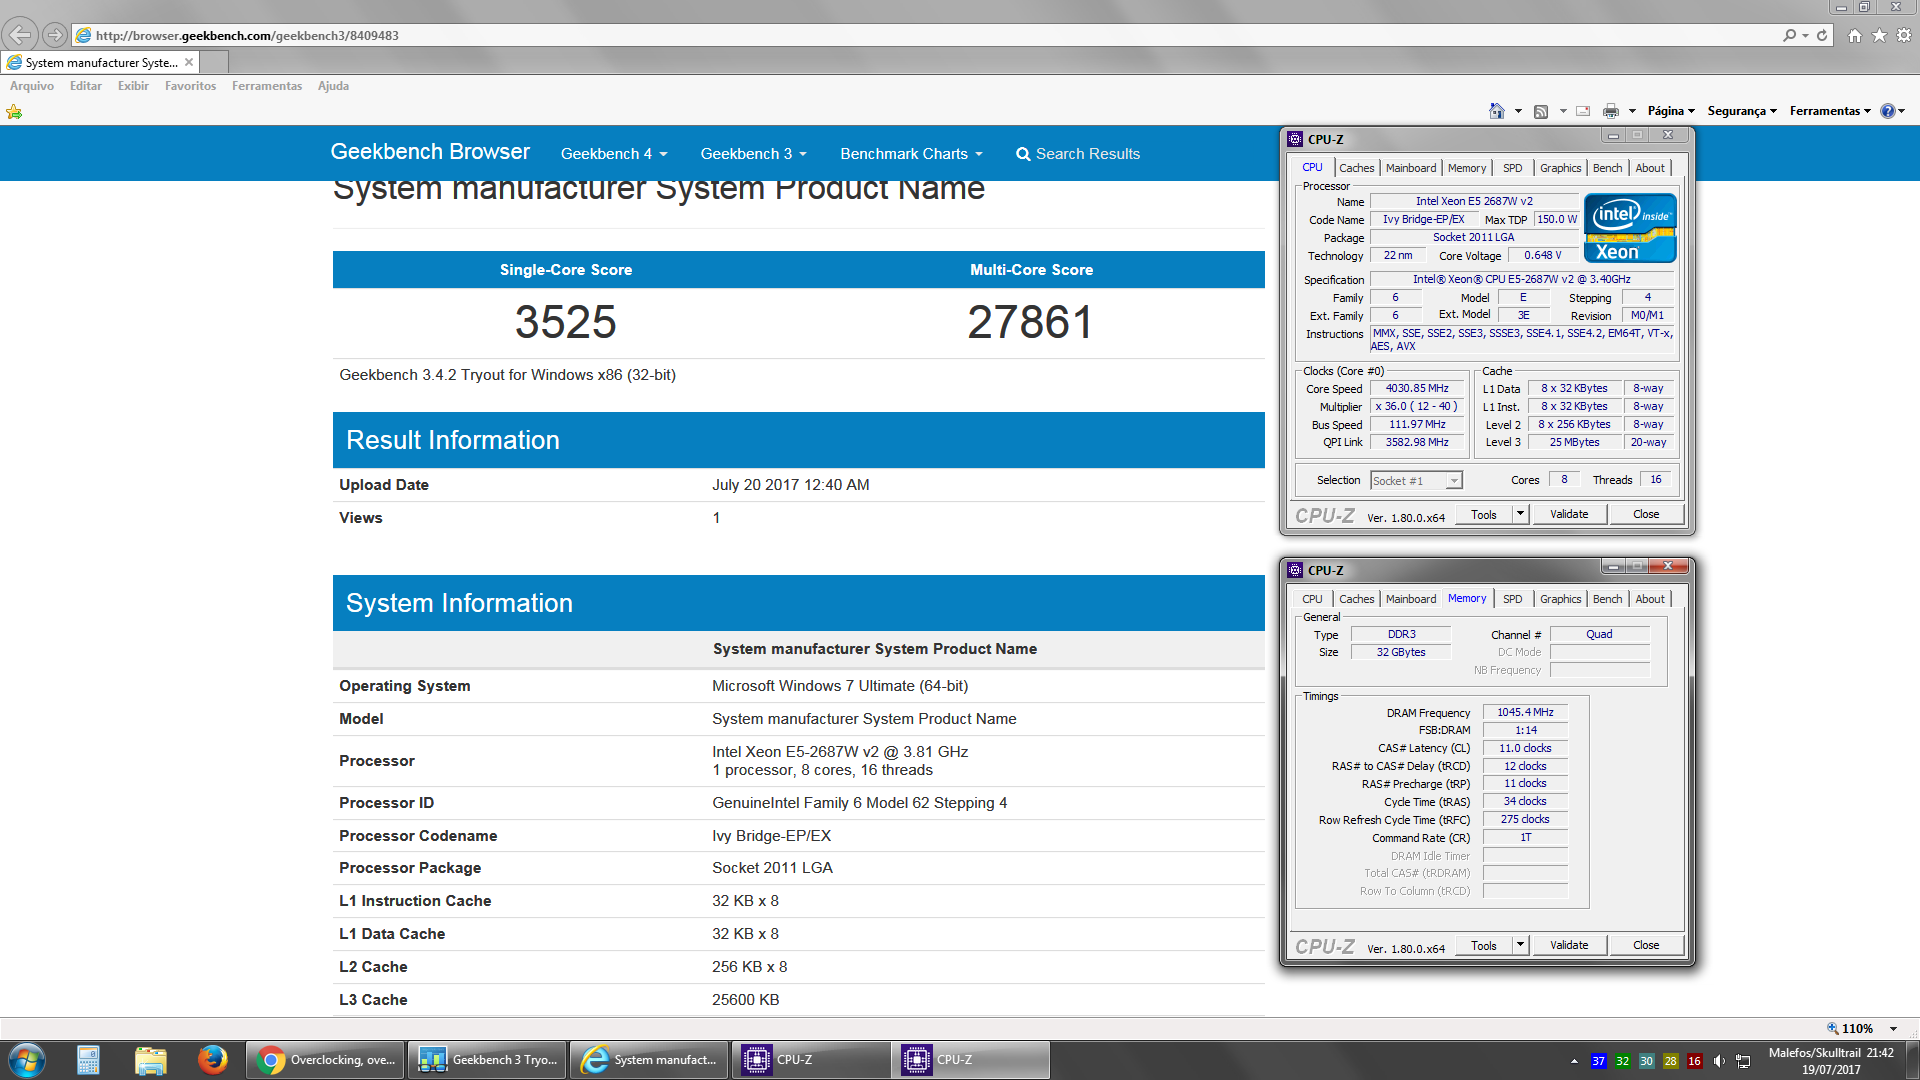Image resolution: width=1920 pixels, height=1080 pixels.
Task: Open the new tab button beside current tab
Action: pos(215,62)
